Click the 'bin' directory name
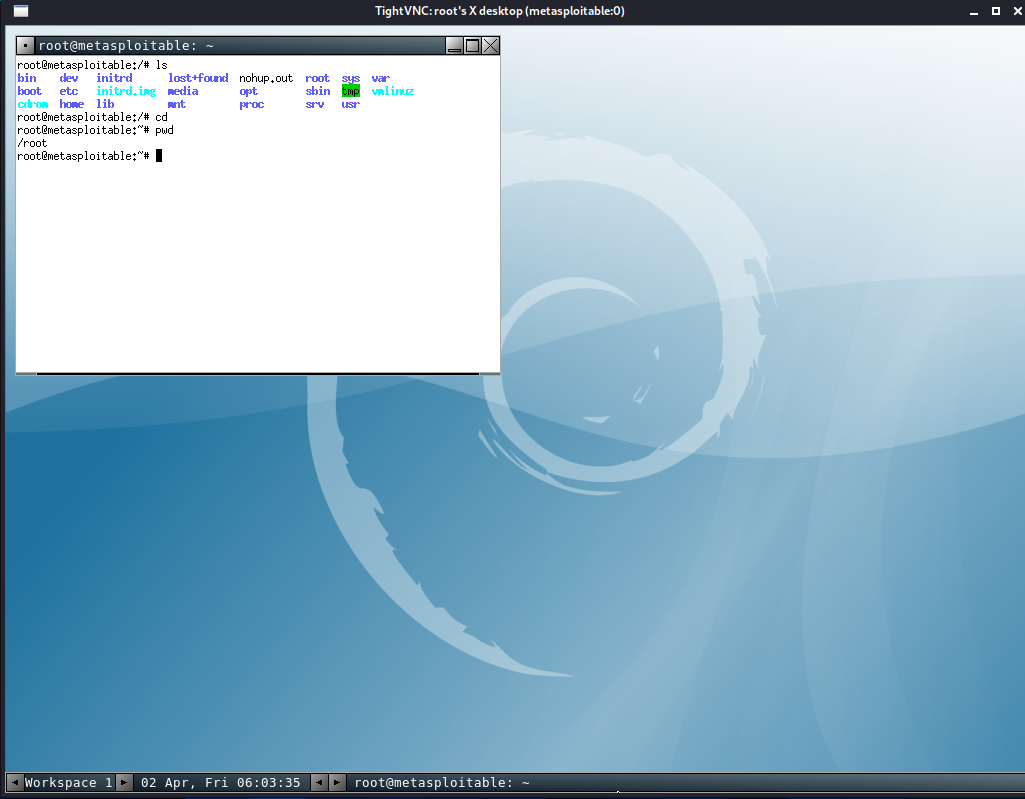 [27, 78]
